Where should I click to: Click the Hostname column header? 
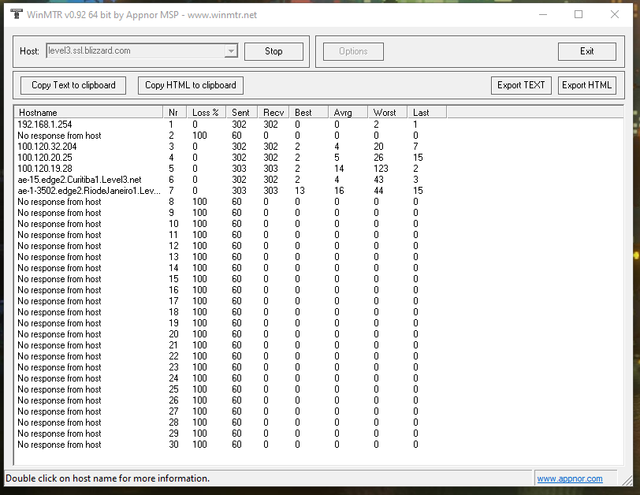coord(88,112)
